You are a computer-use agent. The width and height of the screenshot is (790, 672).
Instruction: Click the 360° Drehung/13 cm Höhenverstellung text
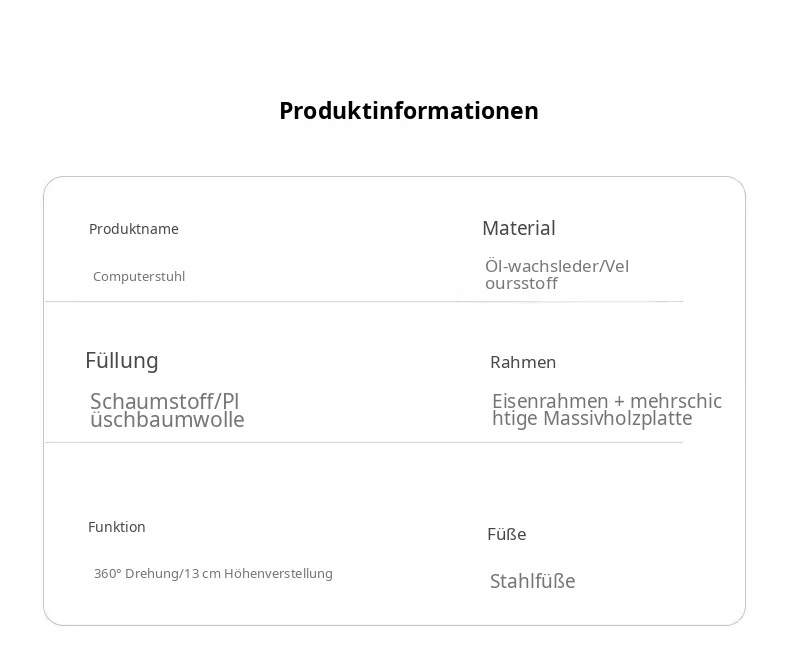point(213,574)
